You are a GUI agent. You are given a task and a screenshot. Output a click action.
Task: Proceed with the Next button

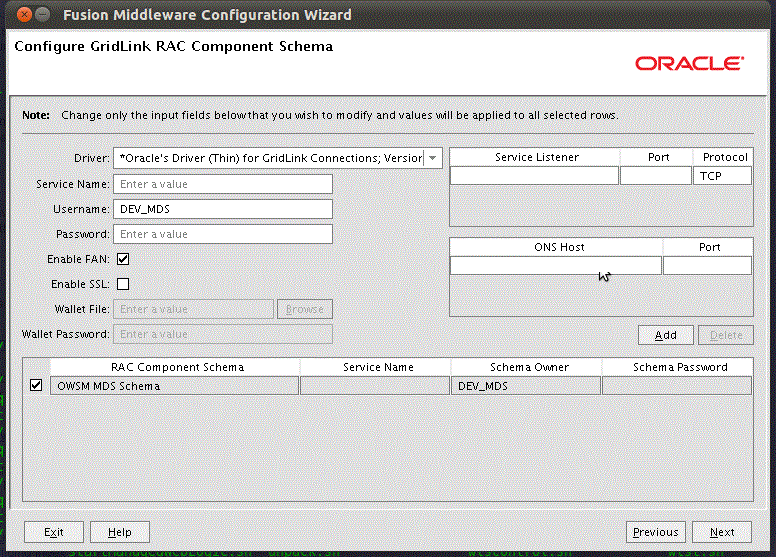[722, 532]
